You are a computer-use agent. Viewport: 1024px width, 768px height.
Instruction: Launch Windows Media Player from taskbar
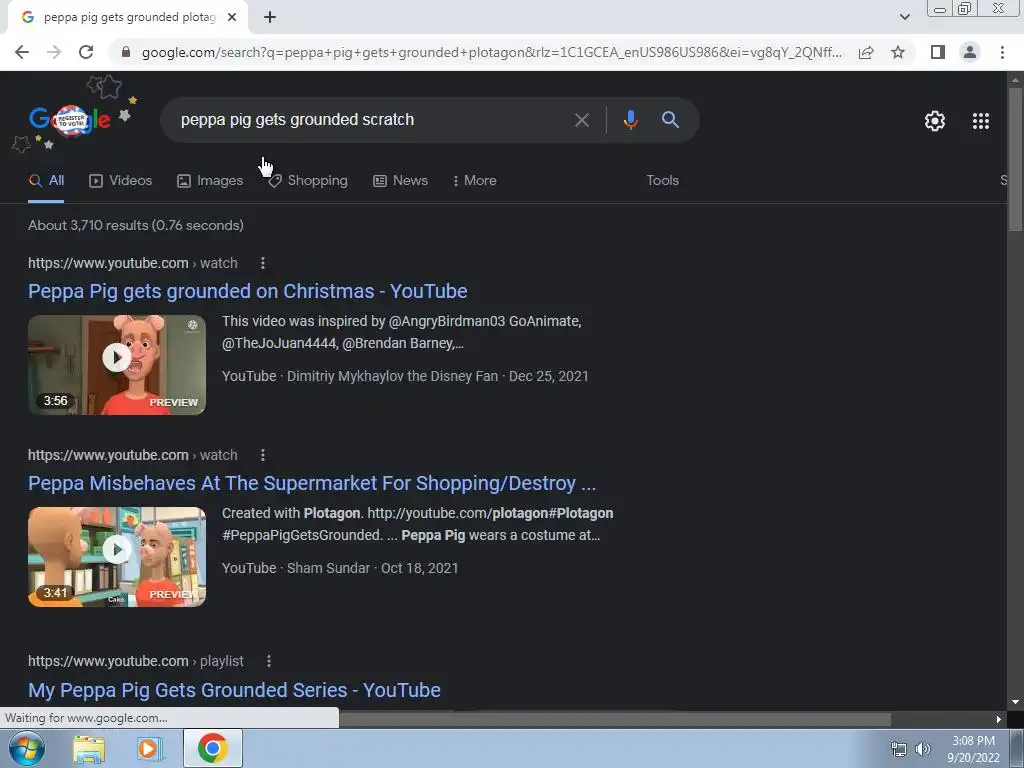pos(150,748)
